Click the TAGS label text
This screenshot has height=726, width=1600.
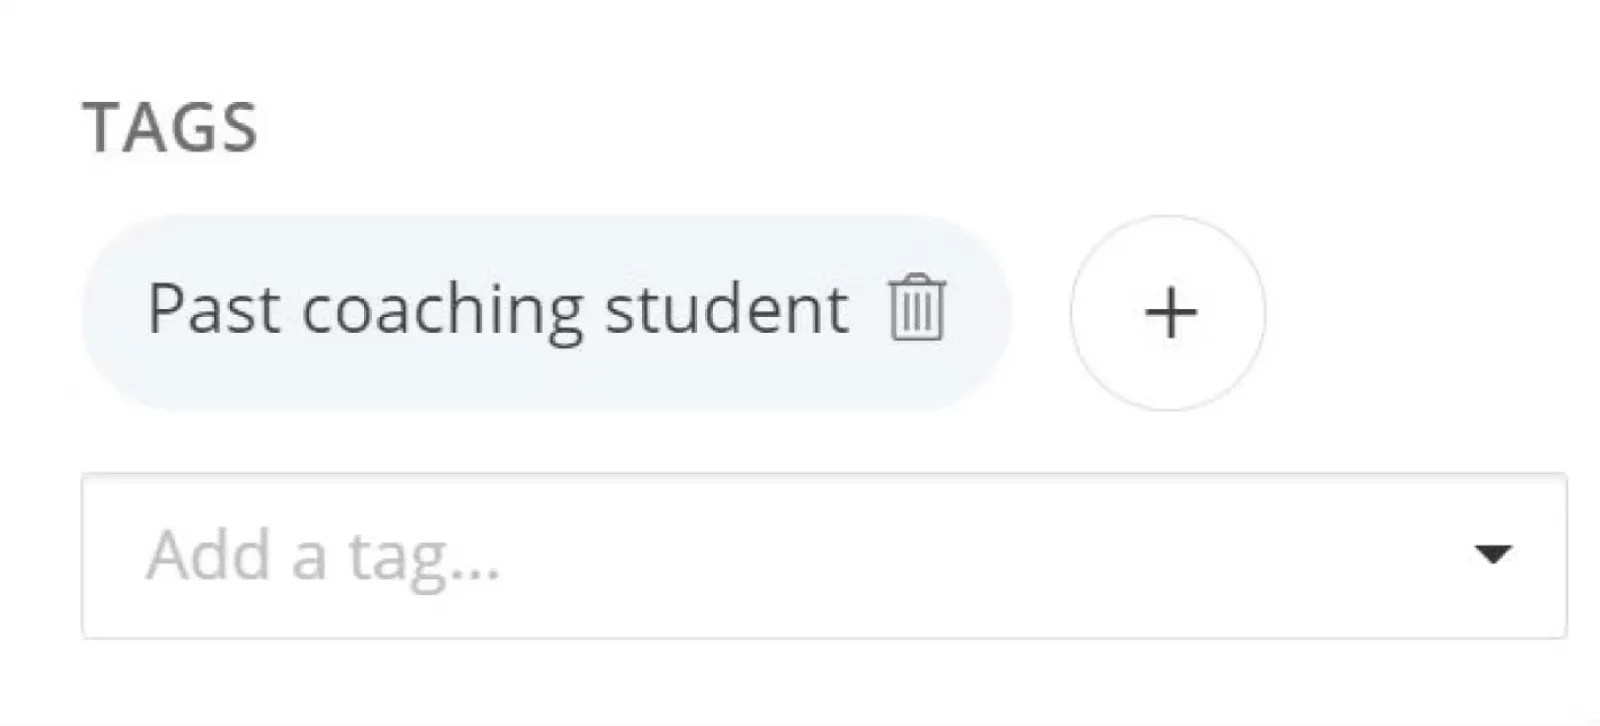click(170, 128)
